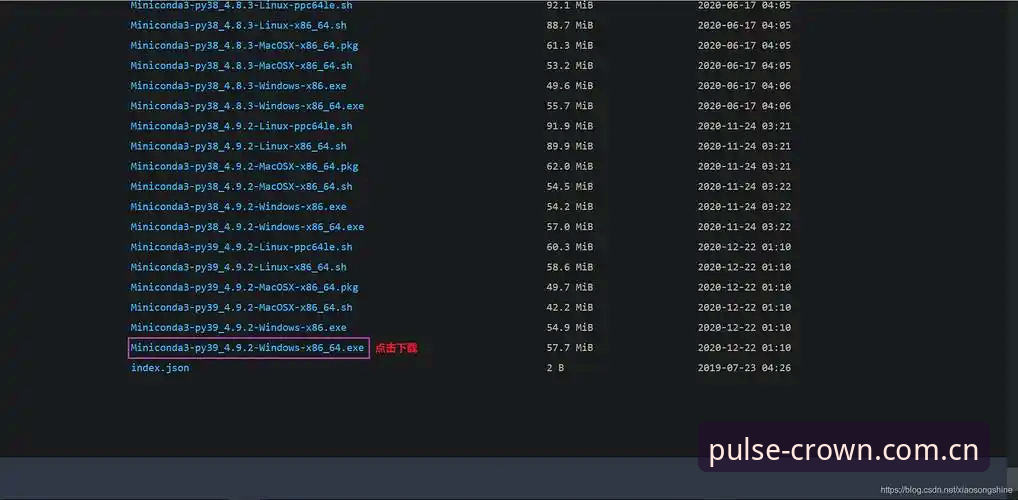Select Miniconda3-py38_4.9.2-Windows-x86.exe
Viewport: 1018px width, 500px height.
[x=238, y=207]
